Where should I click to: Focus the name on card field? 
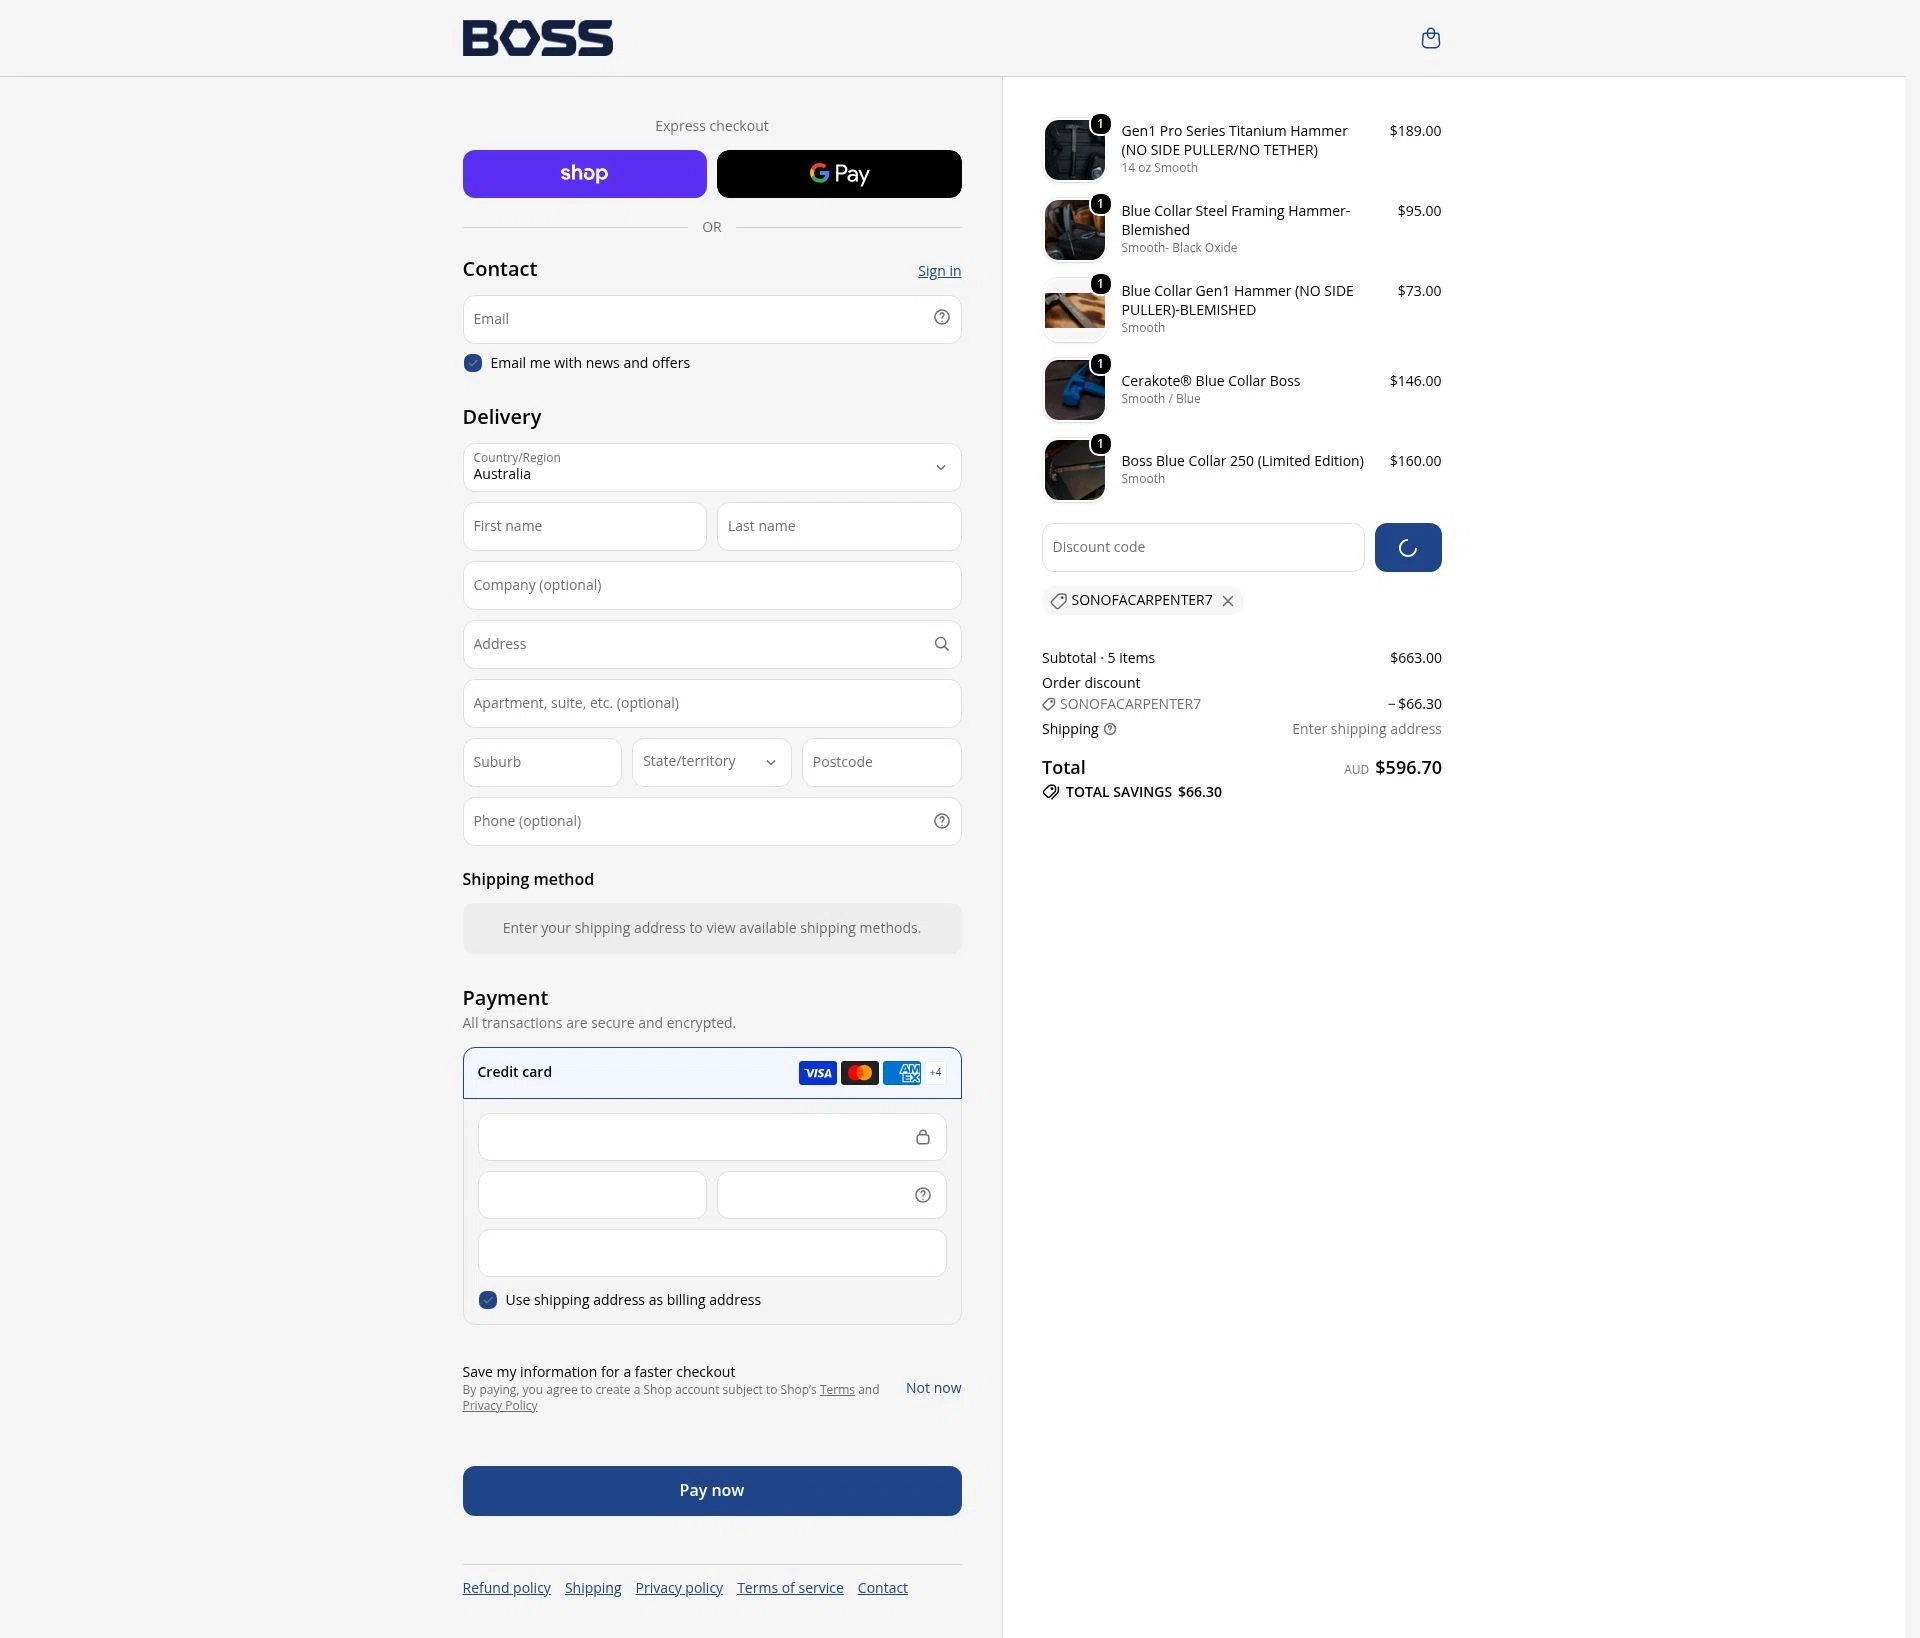click(x=712, y=1253)
